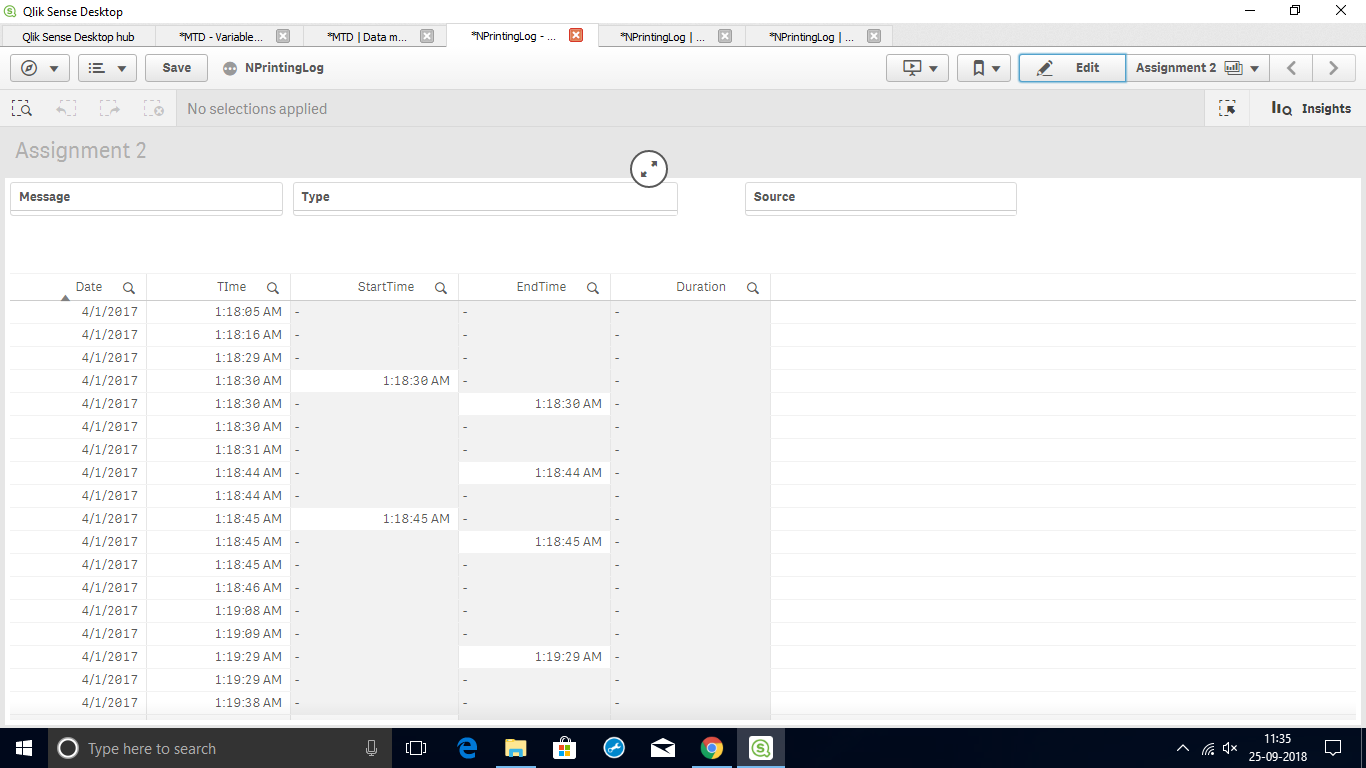Image resolution: width=1366 pixels, height=768 pixels.
Task: Clear all selections
Action: pos(153,109)
